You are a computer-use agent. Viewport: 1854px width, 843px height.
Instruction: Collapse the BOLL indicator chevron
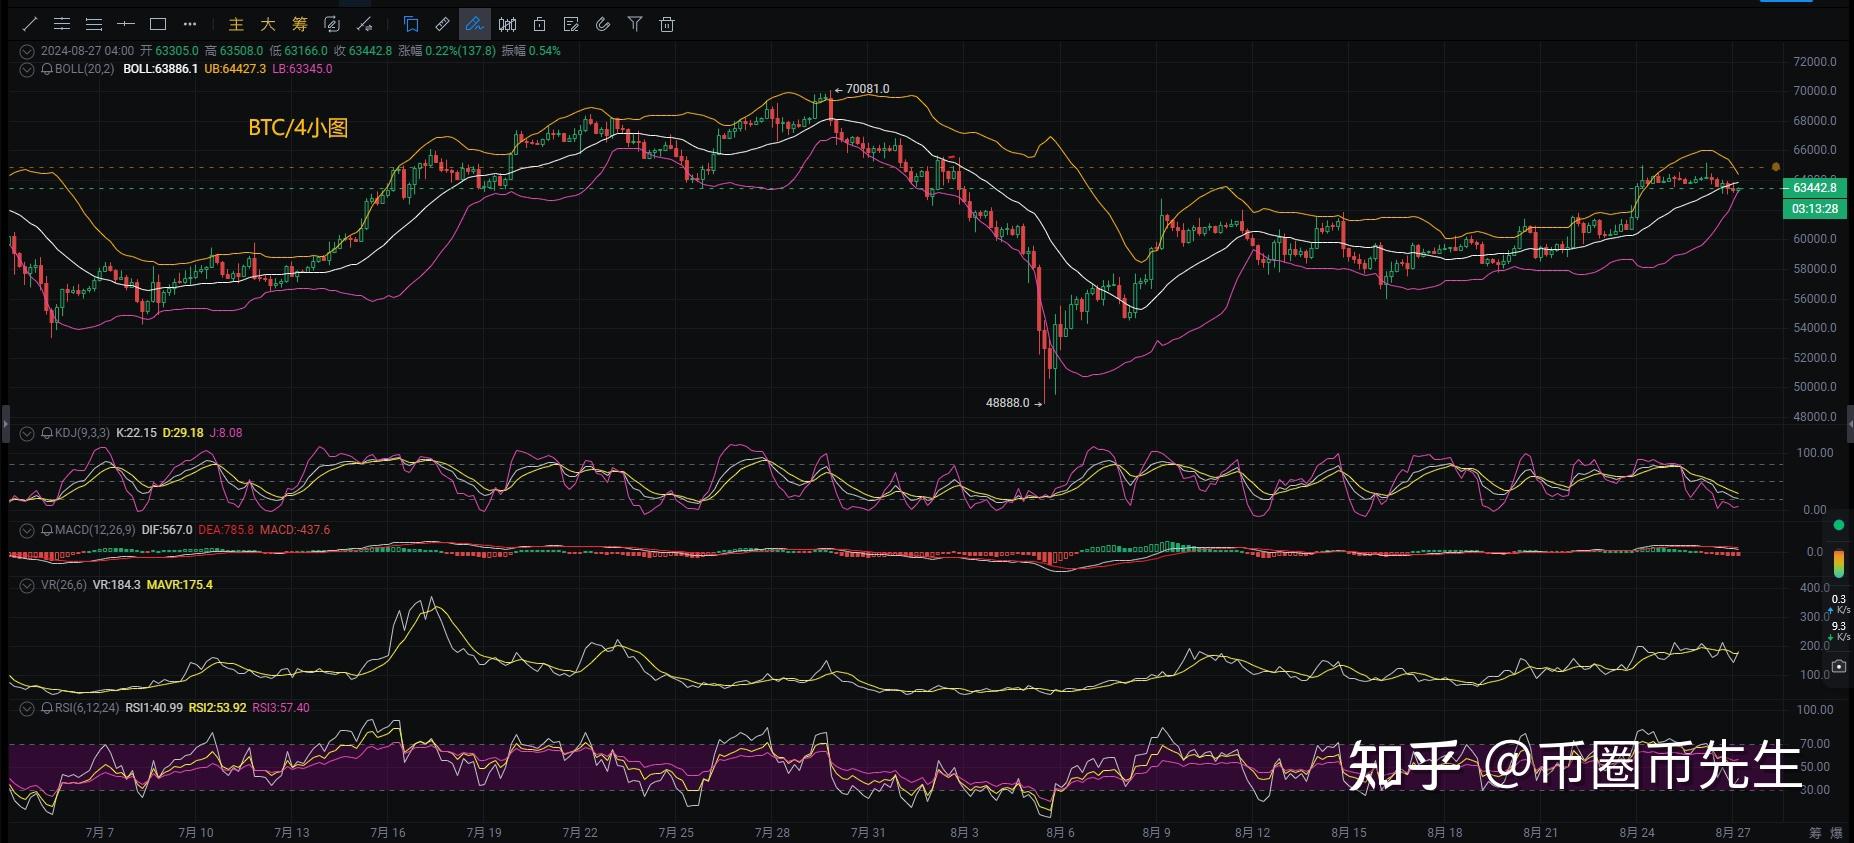pyautogui.click(x=27, y=69)
